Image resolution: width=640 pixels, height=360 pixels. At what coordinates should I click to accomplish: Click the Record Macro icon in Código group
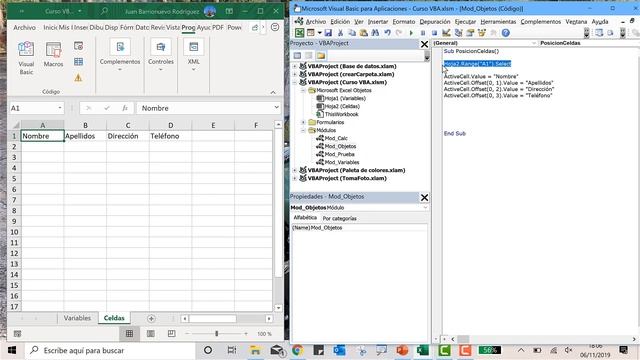(78, 46)
